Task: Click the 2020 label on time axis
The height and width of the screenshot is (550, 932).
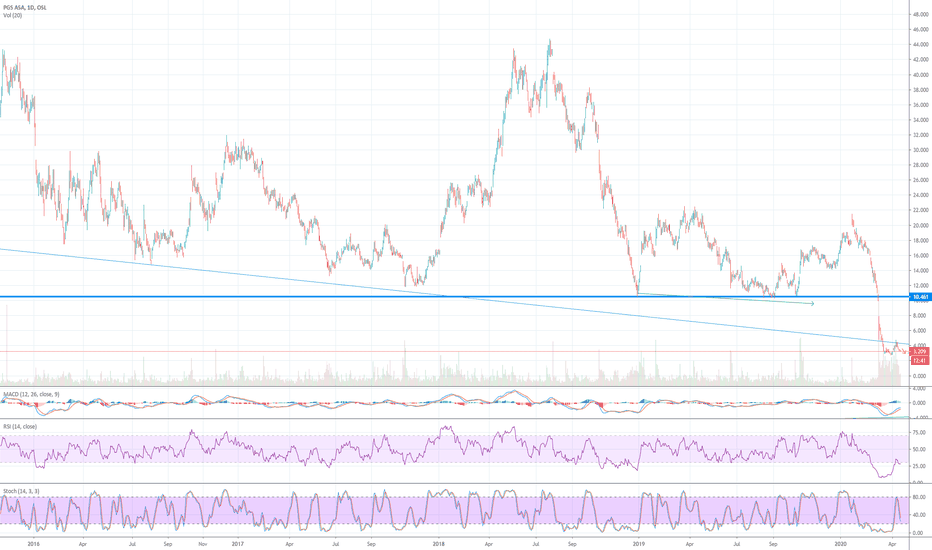Action: click(840, 543)
